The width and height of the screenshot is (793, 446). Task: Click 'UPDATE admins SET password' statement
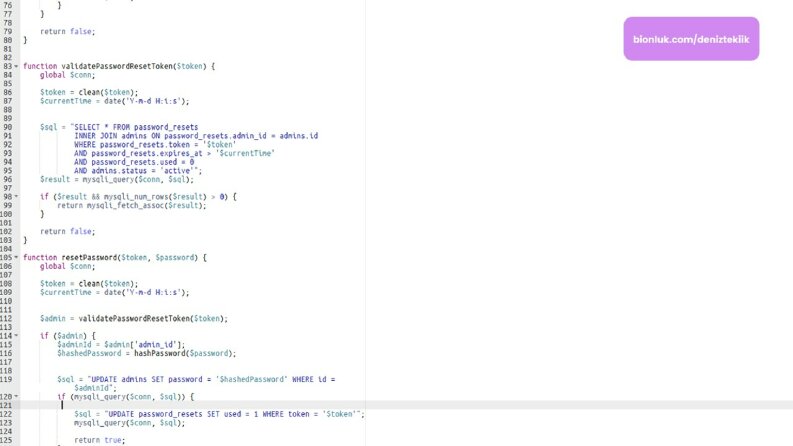click(196, 379)
